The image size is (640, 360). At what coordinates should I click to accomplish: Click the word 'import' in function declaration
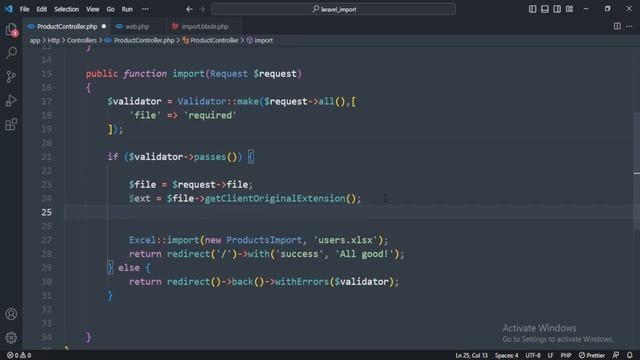tap(188, 73)
